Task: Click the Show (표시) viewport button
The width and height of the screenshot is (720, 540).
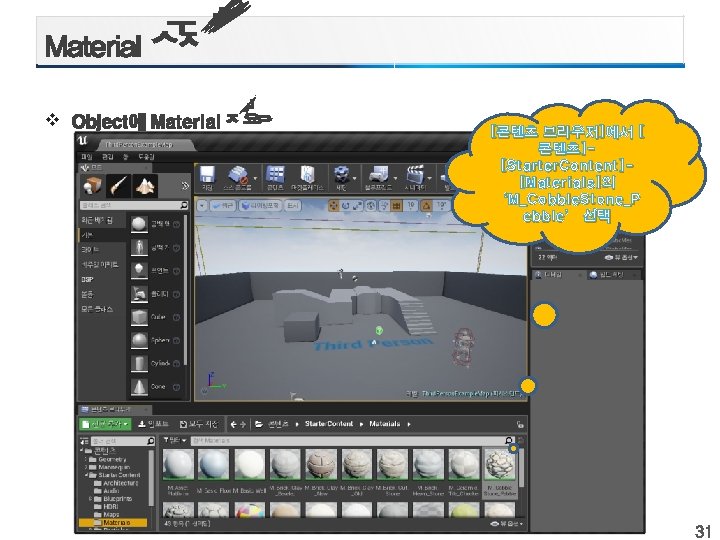Action: click(292, 206)
